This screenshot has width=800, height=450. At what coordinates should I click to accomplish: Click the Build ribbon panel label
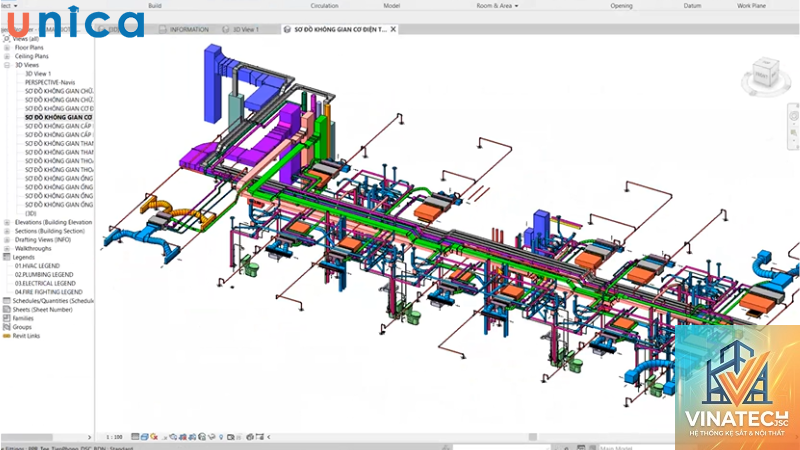pos(155,6)
